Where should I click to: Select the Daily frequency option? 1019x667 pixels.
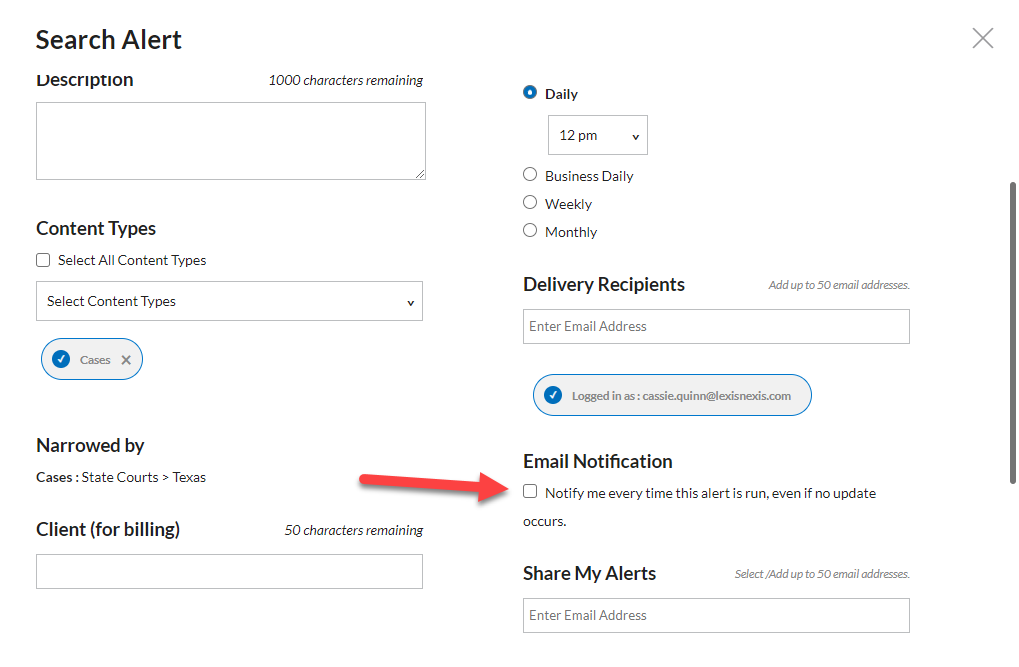530,92
